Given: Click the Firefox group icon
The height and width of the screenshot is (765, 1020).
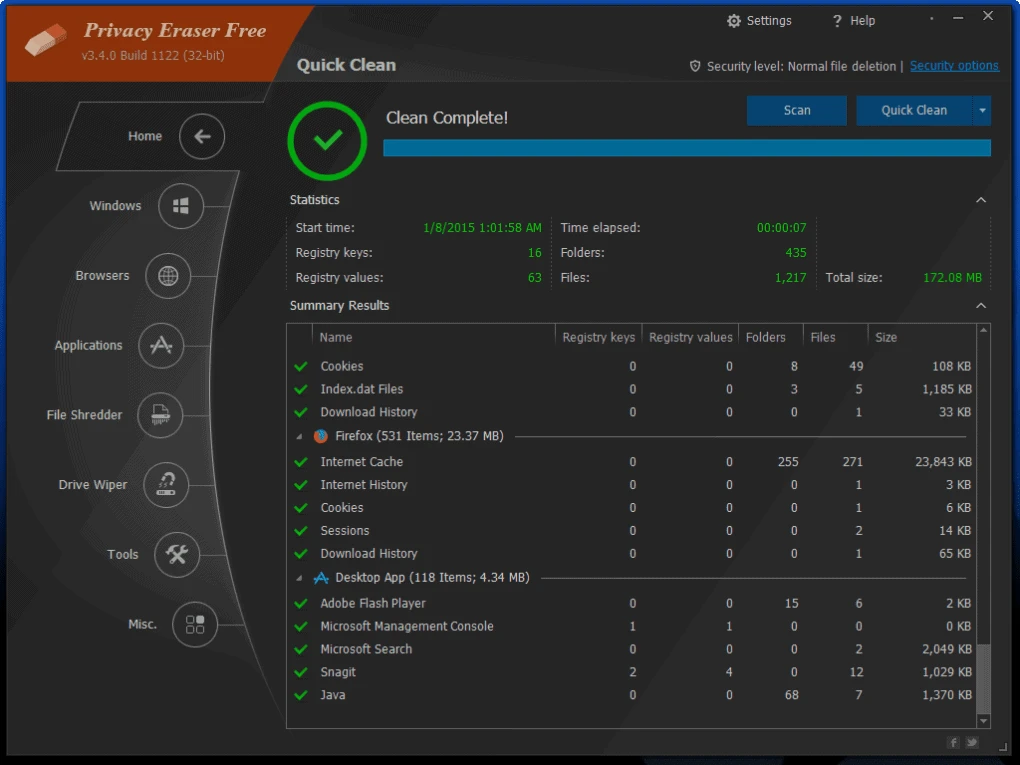Looking at the screenshot, I should [x=321, y=436].
